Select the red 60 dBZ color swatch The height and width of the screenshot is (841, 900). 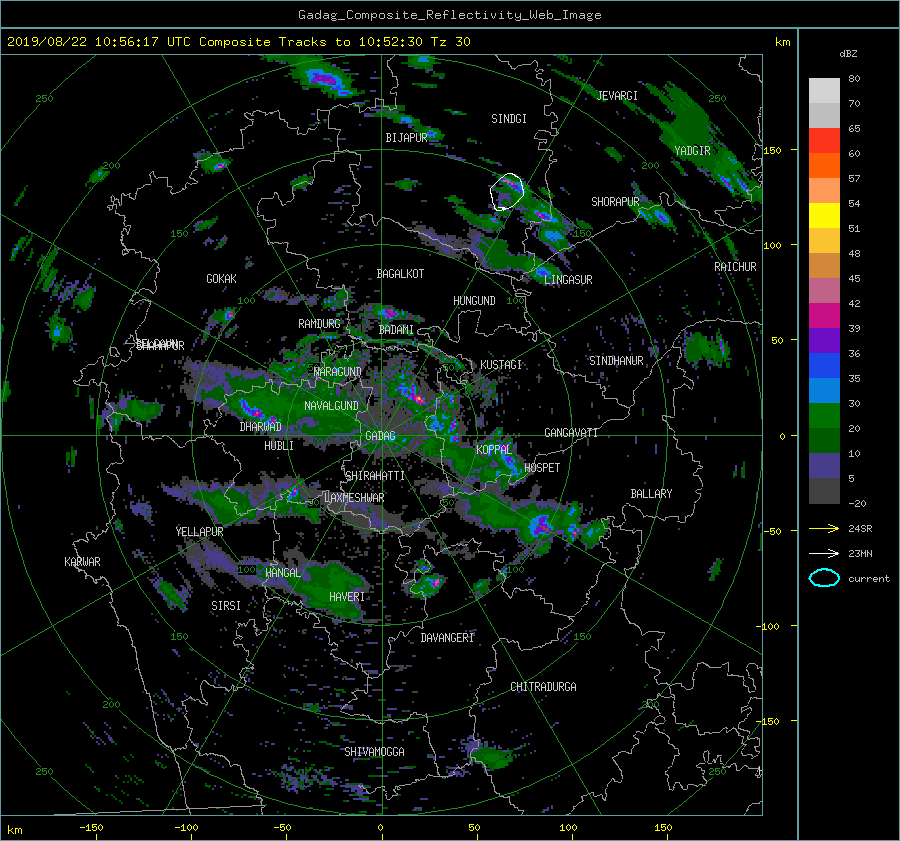824,140
